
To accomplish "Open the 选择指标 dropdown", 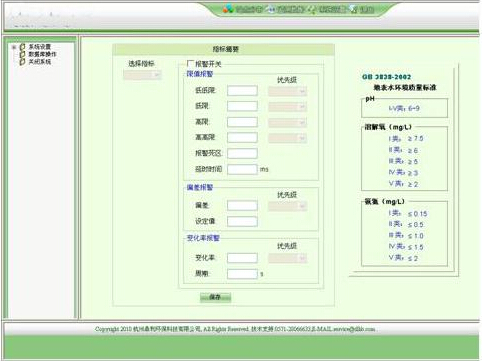I will pos(142,75).
